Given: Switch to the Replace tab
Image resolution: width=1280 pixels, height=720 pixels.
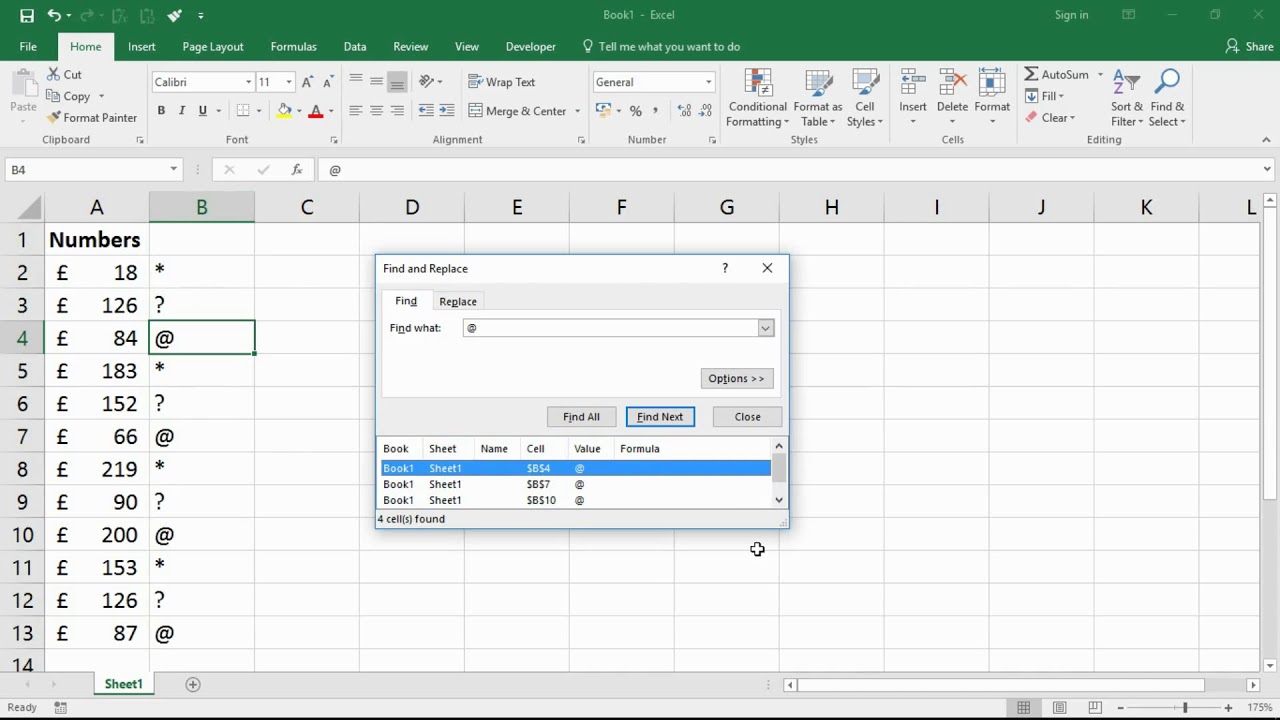Looking at the screenshot, I should point(458,301).
